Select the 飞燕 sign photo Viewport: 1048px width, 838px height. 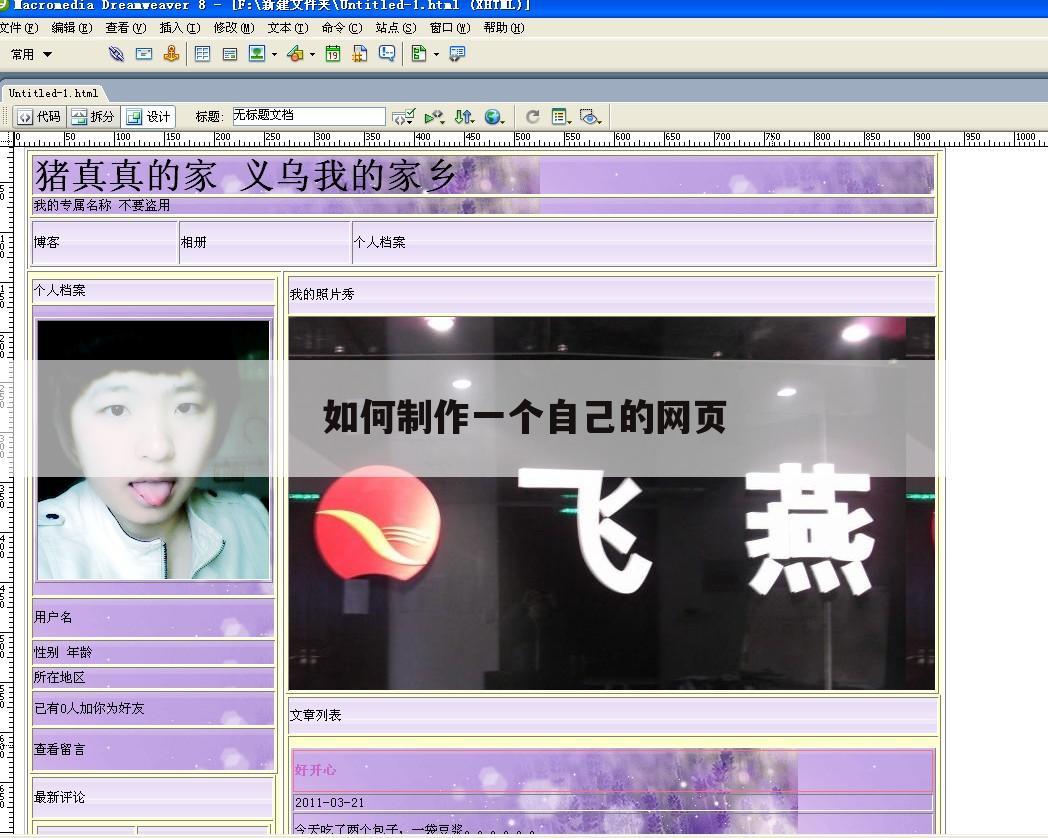(x=612, y=503)
